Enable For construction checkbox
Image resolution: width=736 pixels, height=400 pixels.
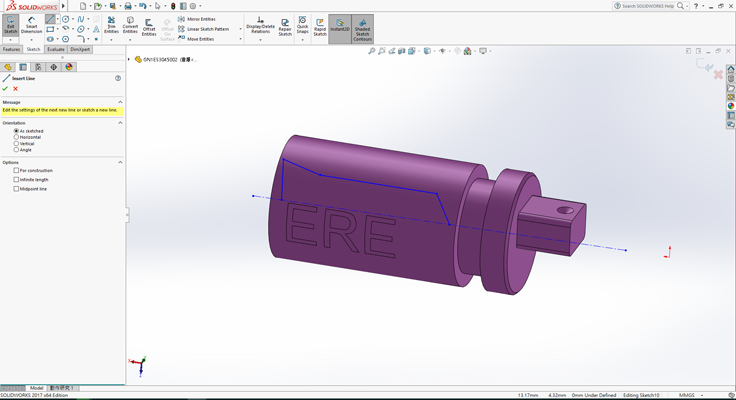point(16,170)
